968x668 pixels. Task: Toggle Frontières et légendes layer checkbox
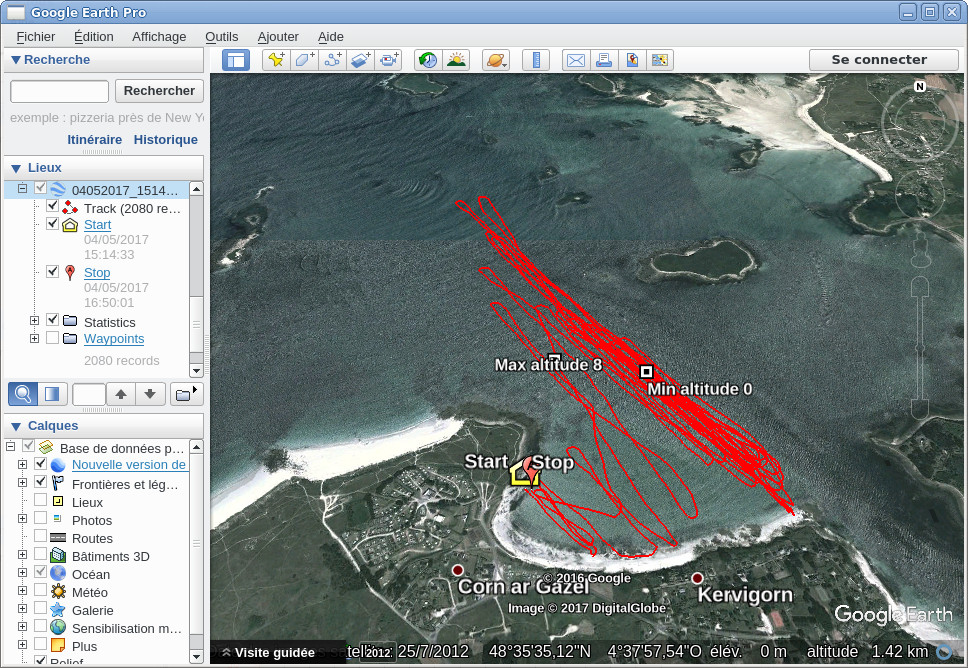tap(40, 481)
